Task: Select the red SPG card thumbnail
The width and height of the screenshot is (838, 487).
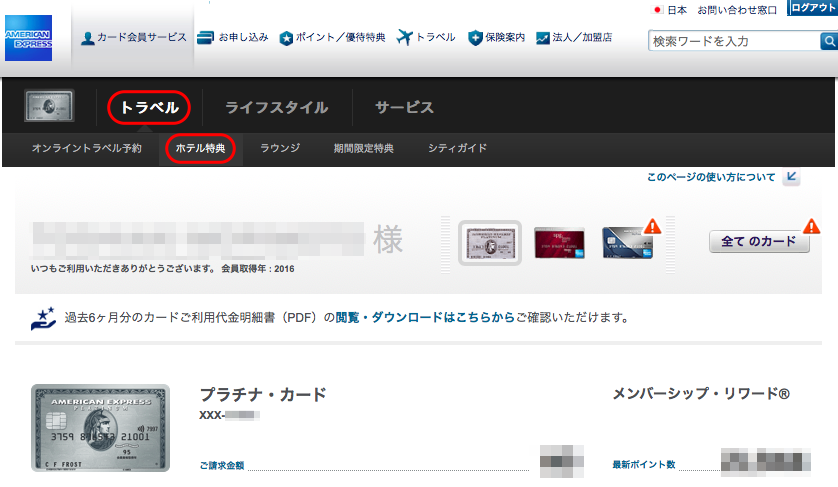Action: point(559,243)
